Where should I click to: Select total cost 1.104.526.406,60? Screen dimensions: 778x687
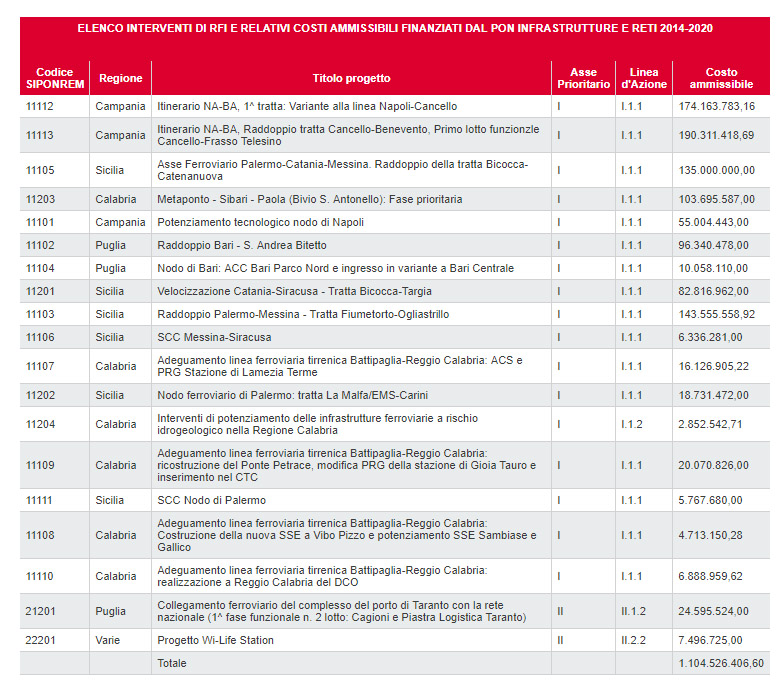[721, 663]
